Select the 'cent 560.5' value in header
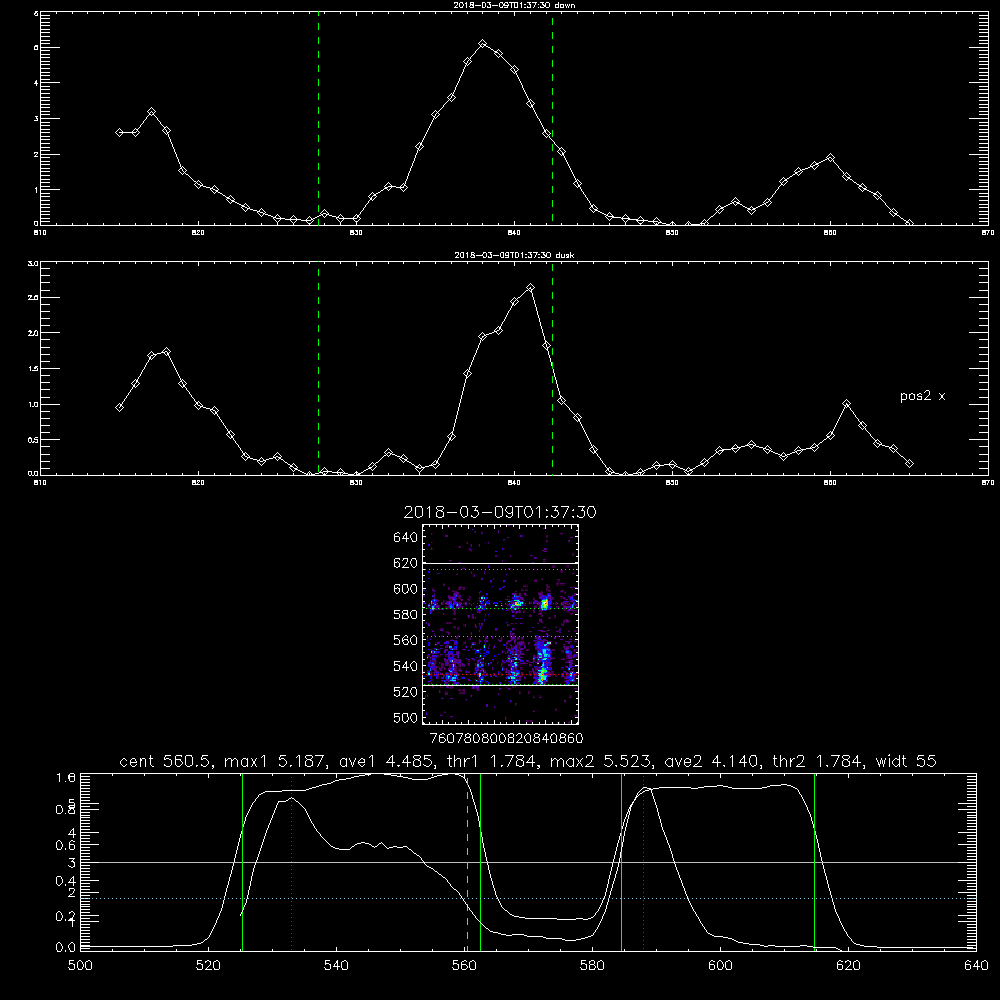This screenshot has height=1000, width=1000. tap(165, 761)
